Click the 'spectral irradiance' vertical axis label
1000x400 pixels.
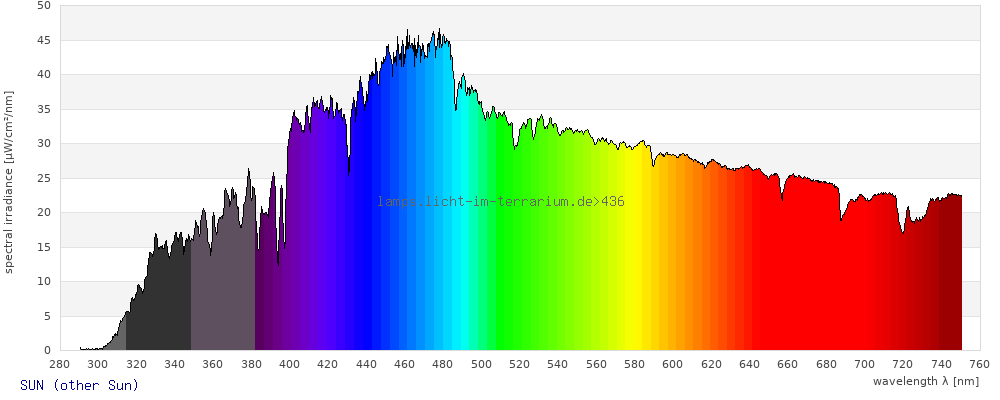[9, 181]
